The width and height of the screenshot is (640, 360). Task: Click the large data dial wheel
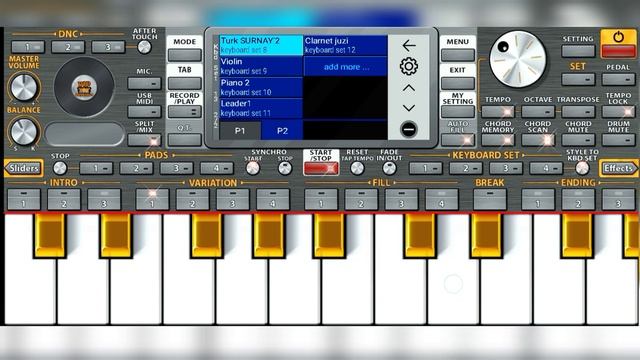click(x=517, y=60)
